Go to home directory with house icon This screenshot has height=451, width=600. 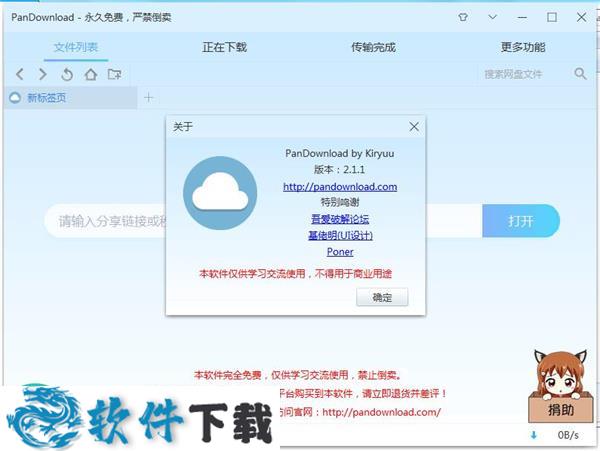click(91, 74)
